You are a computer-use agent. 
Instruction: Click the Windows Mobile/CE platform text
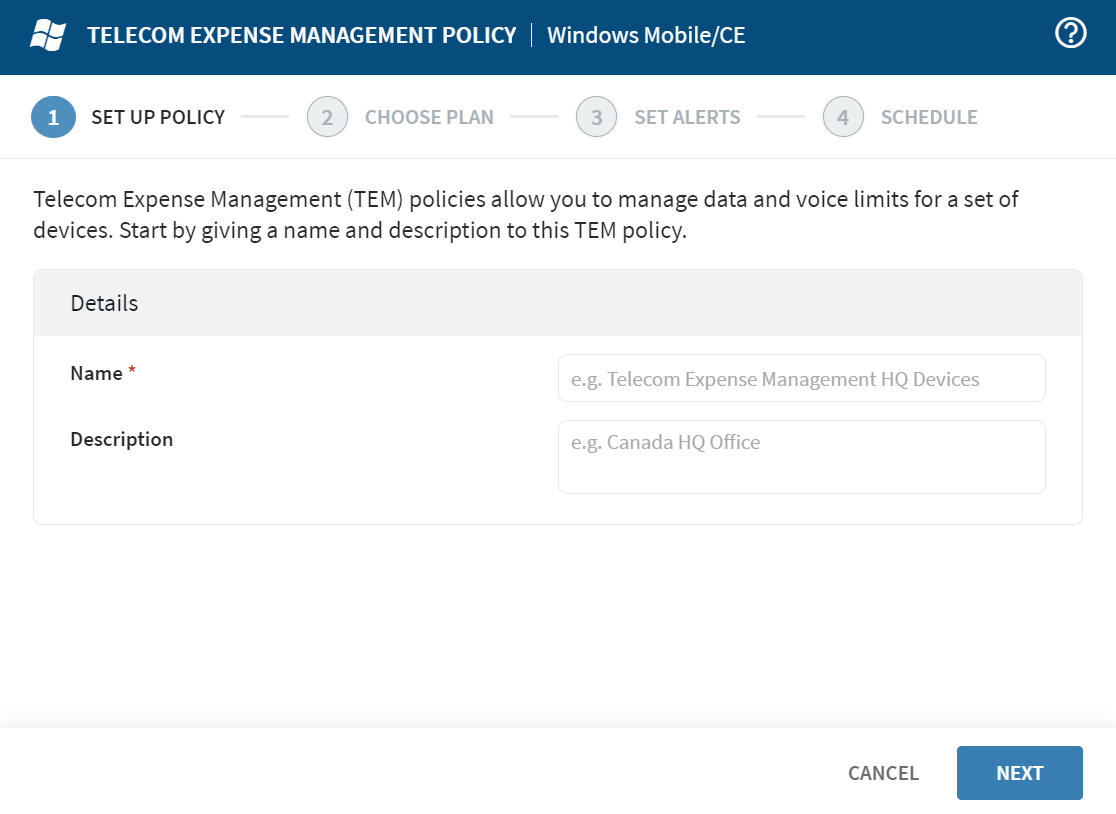coord(646,36)
